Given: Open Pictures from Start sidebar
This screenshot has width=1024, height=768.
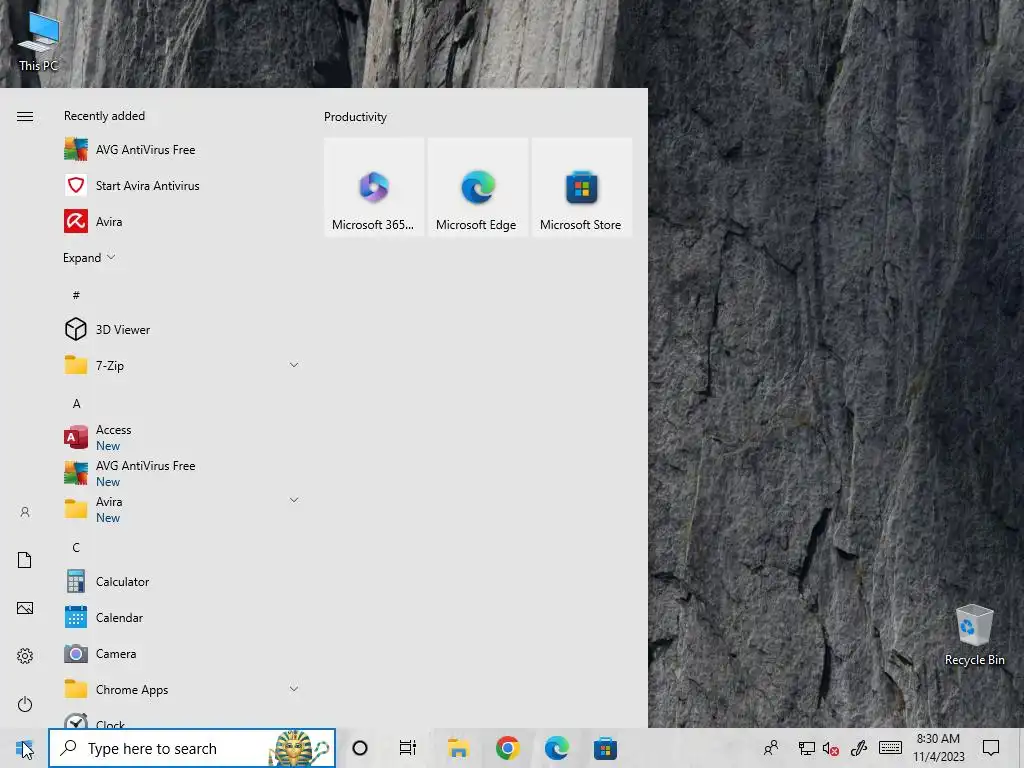Looking at the screenshot, I should point(25,608).
